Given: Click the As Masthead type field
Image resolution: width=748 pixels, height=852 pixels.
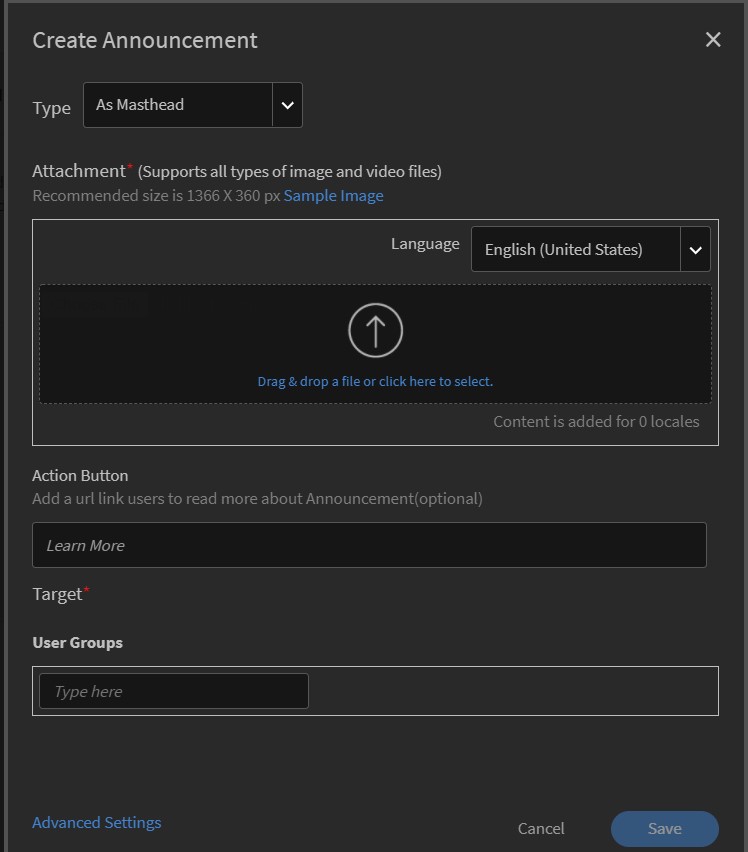Looking at the screenshot, I should point(178,105).
